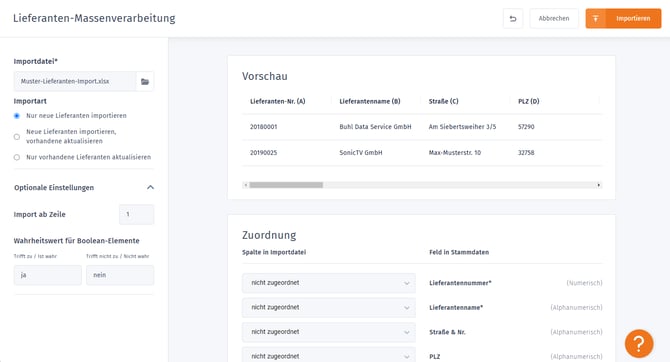Click the Wahrheitswert für Boolean-Elemente label

[76, 241]
